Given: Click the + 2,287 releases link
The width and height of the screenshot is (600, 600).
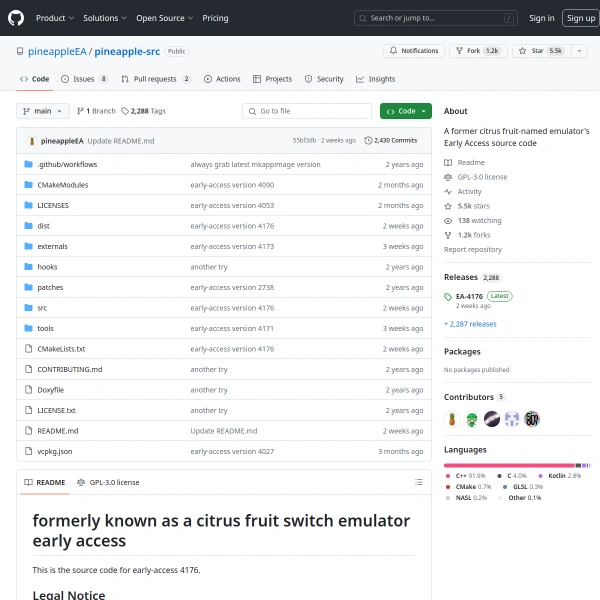Looking at the screenshot, I should (470, 324).
